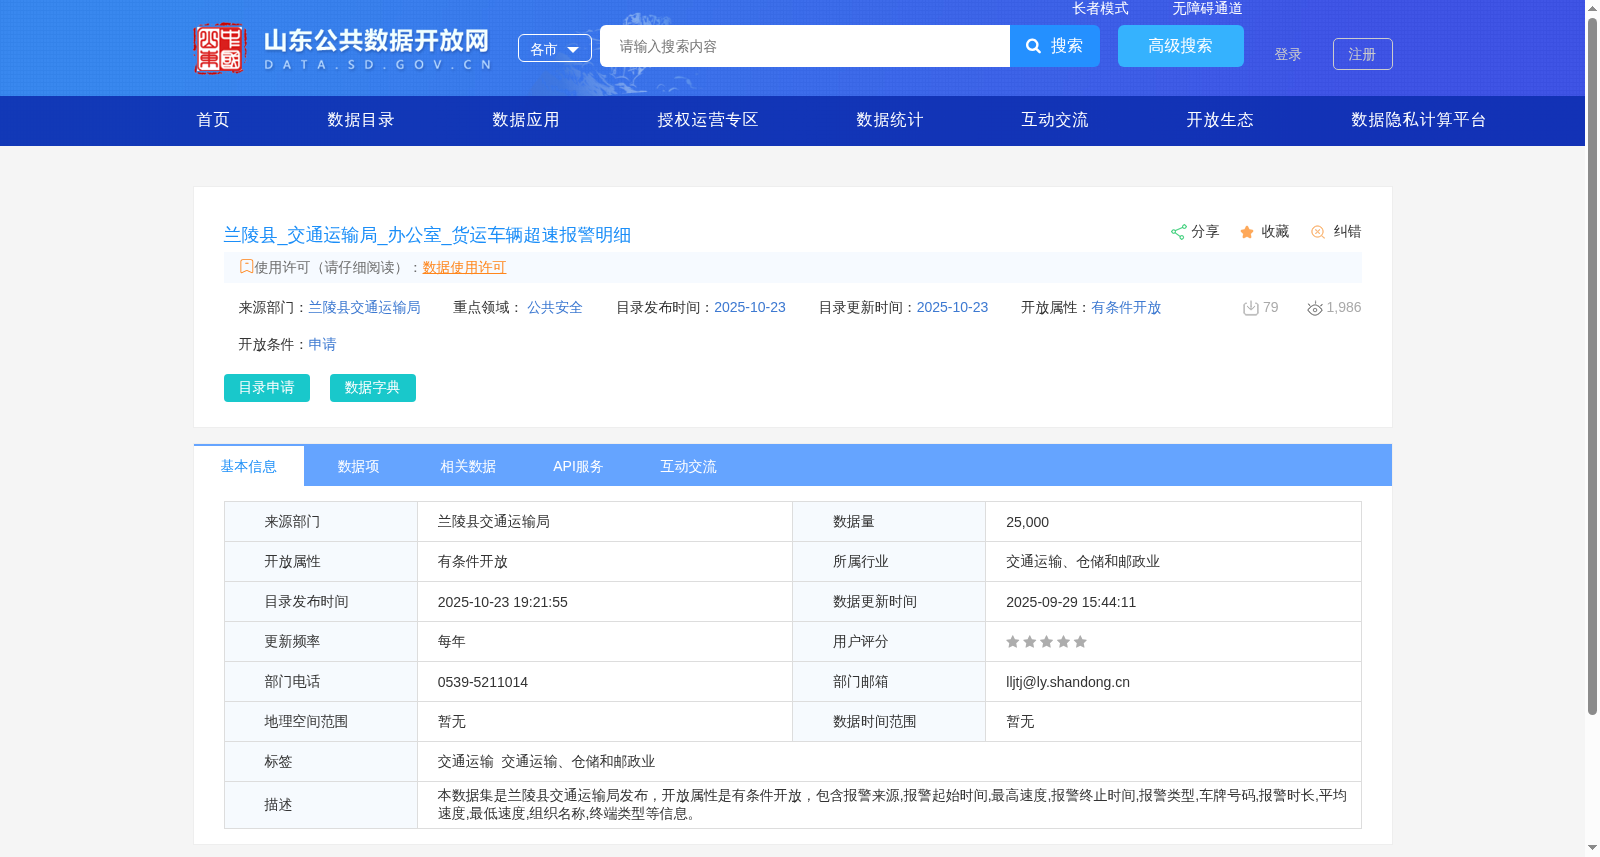
Task: Focus the search input field
Action: click(x=805, y=46)
